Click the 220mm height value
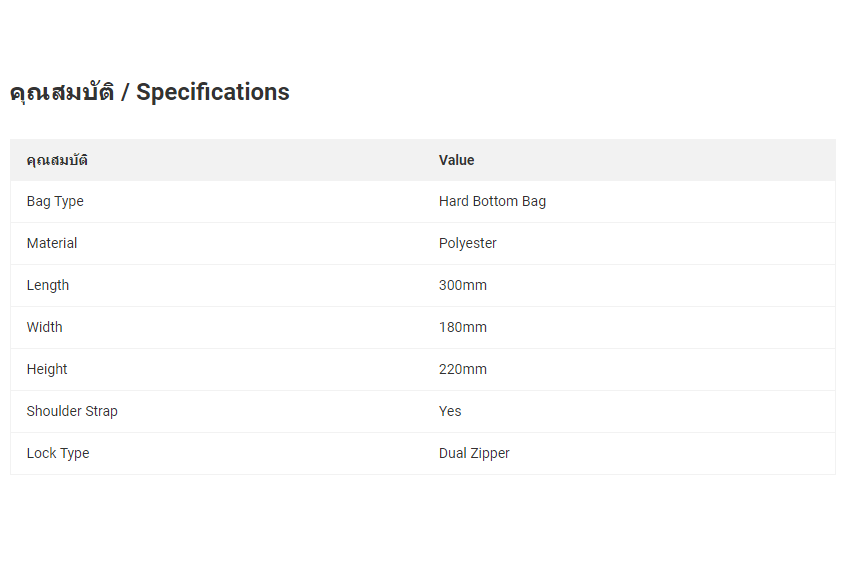The height and width of the screenshot is (562, 849). [462, 369]
